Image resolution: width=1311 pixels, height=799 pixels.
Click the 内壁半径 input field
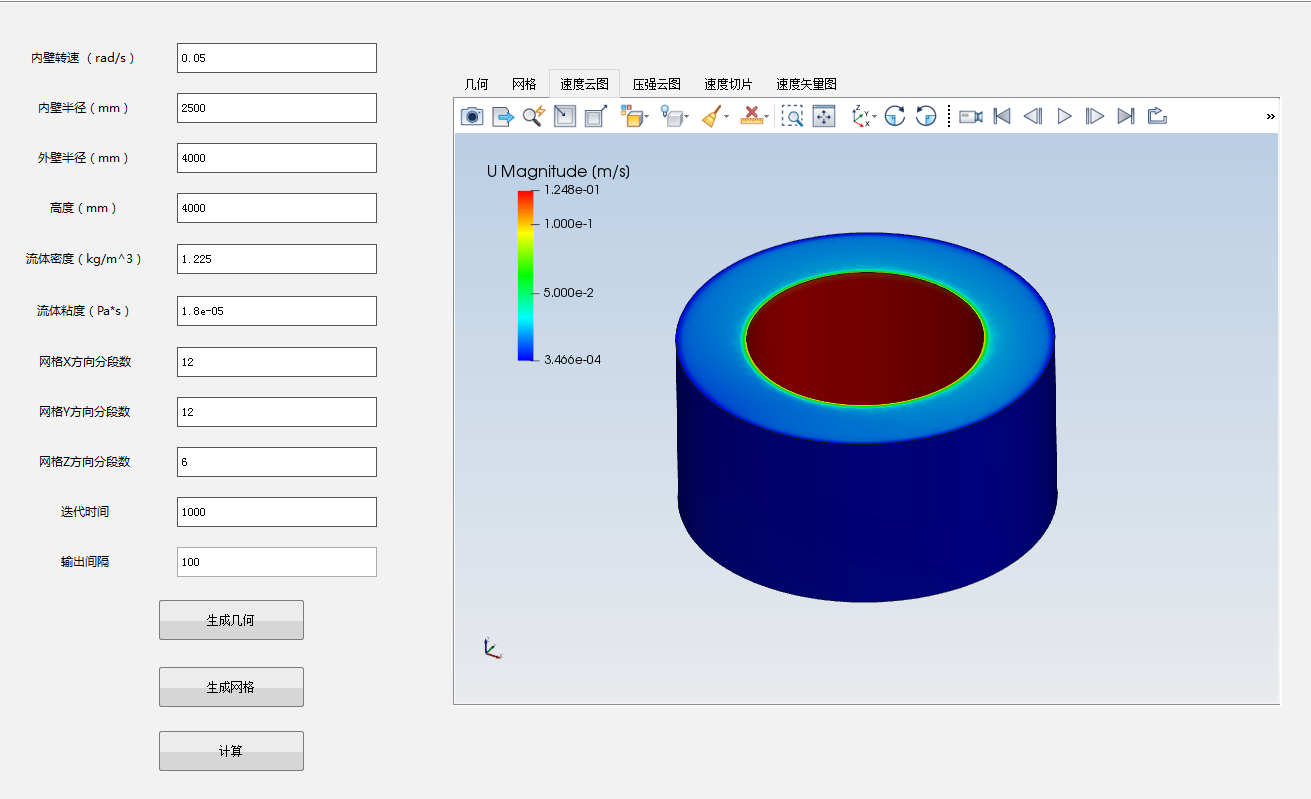pos(277,108)
